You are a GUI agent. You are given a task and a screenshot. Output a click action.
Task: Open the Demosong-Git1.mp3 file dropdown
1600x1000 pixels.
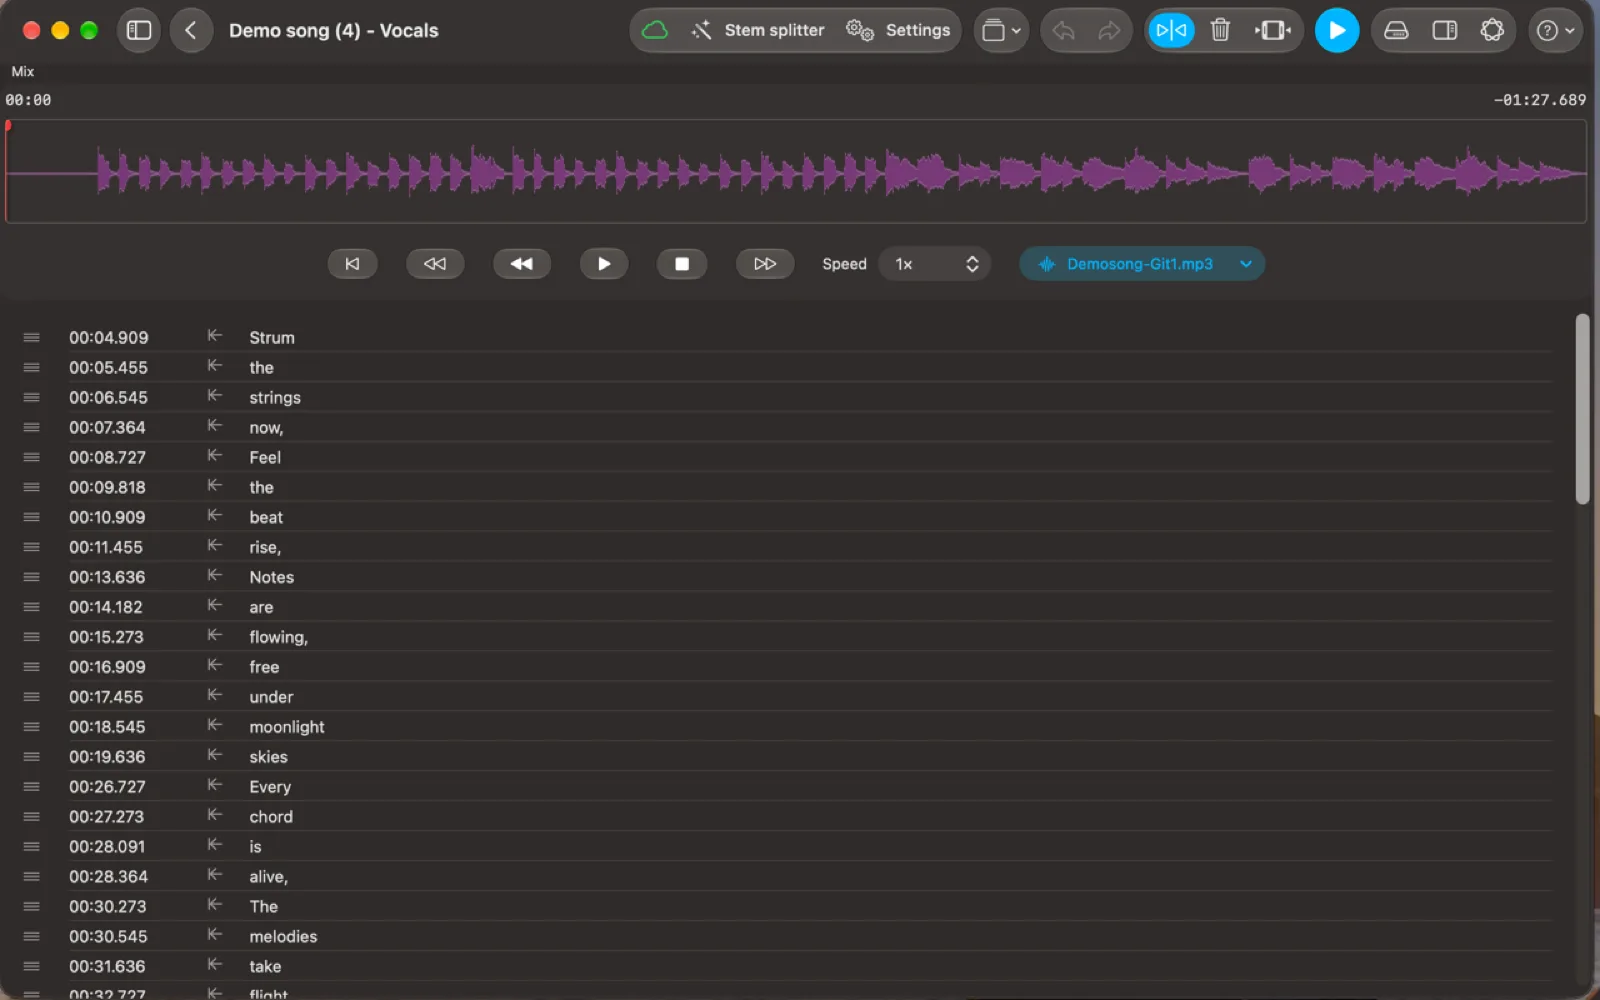click(x=1142, y=264)
